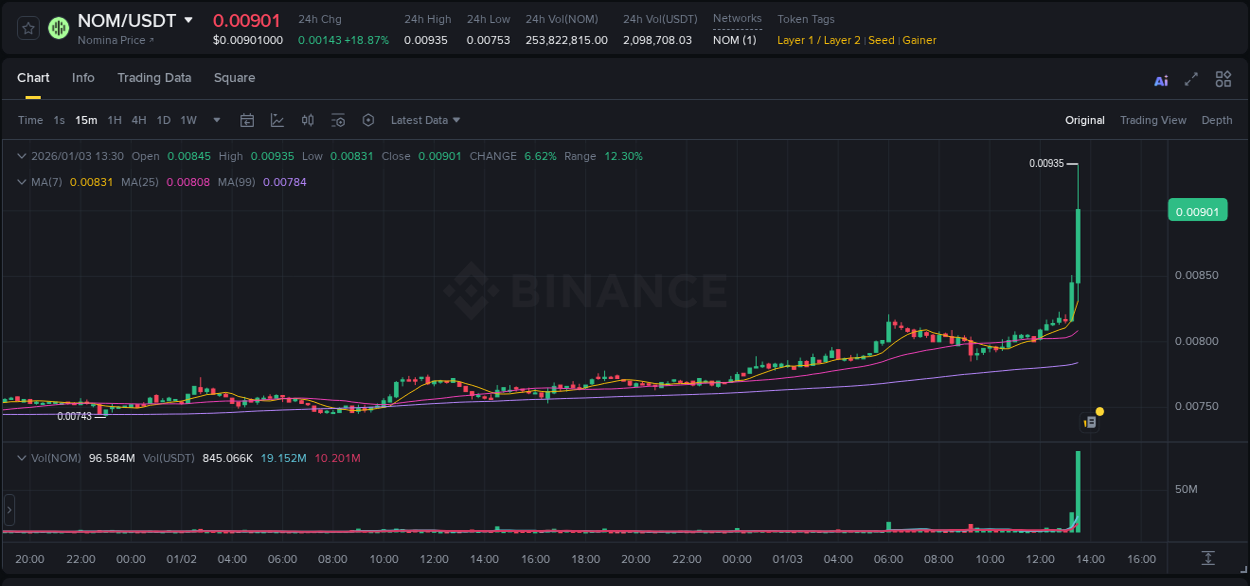Image resolution: width=1250 pixels, height=586 pixels.
Task: Click the current price label 0.00901
Action: 1197,210
